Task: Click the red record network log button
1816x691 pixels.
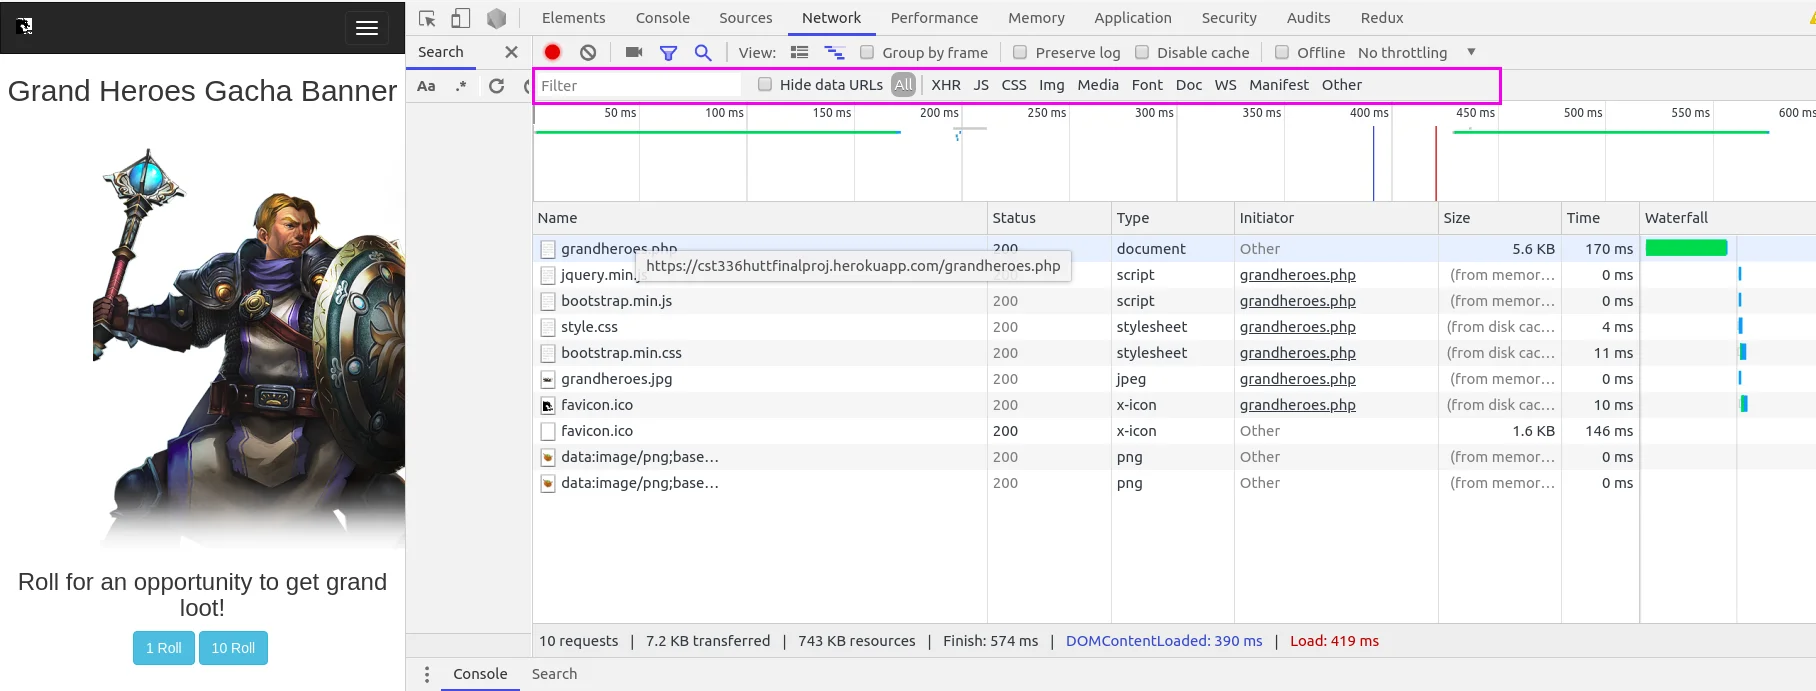Action: pyautogui.click(x=552, y=52)
